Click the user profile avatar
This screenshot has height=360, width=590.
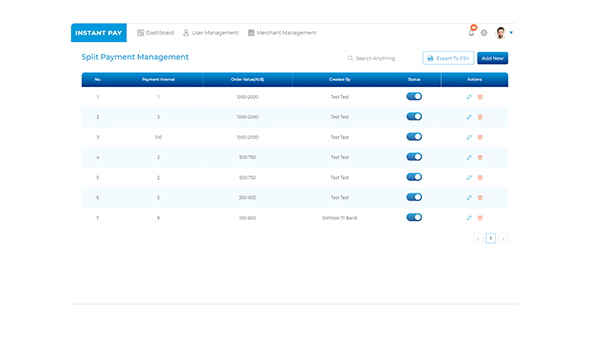tap(501, 33)
